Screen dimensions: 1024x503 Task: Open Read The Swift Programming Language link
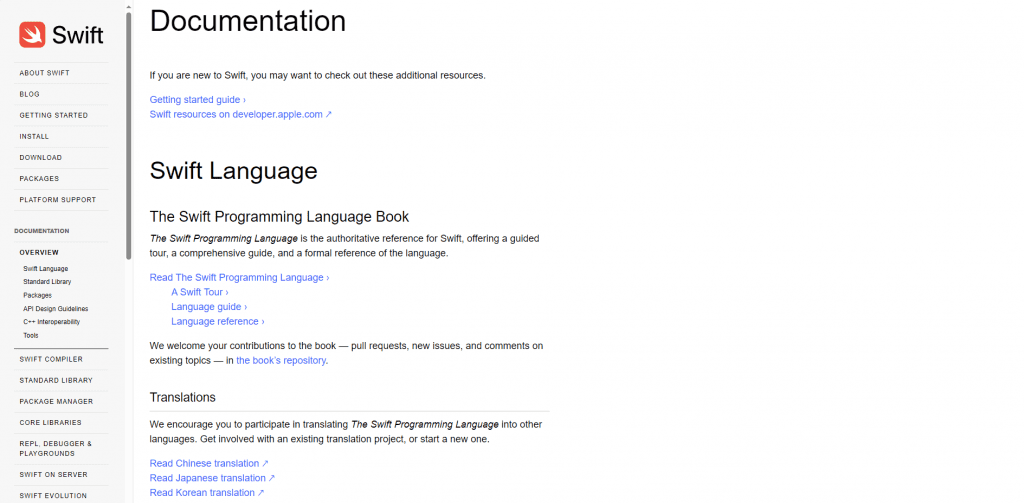240,278
